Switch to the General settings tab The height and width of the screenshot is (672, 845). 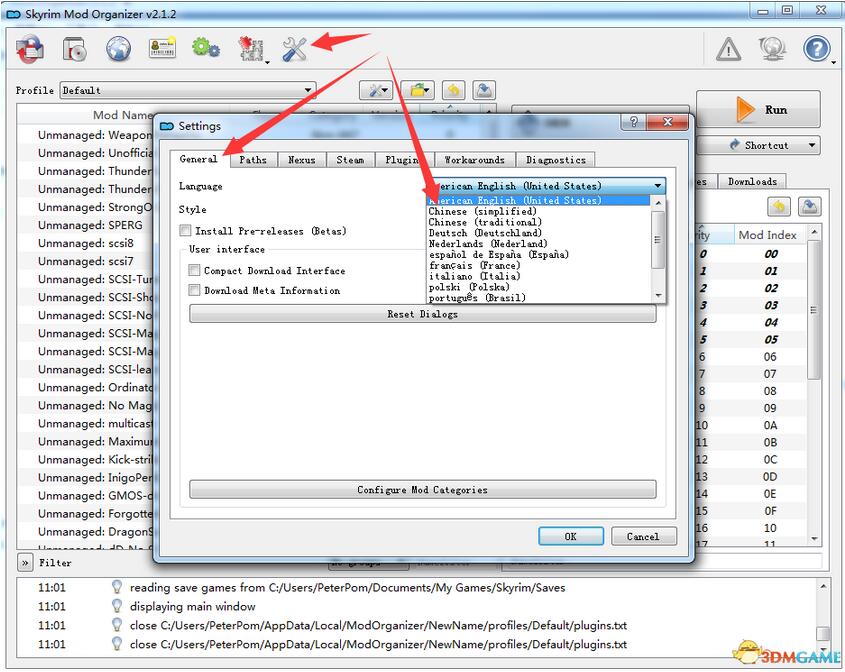tap(198, 159)
